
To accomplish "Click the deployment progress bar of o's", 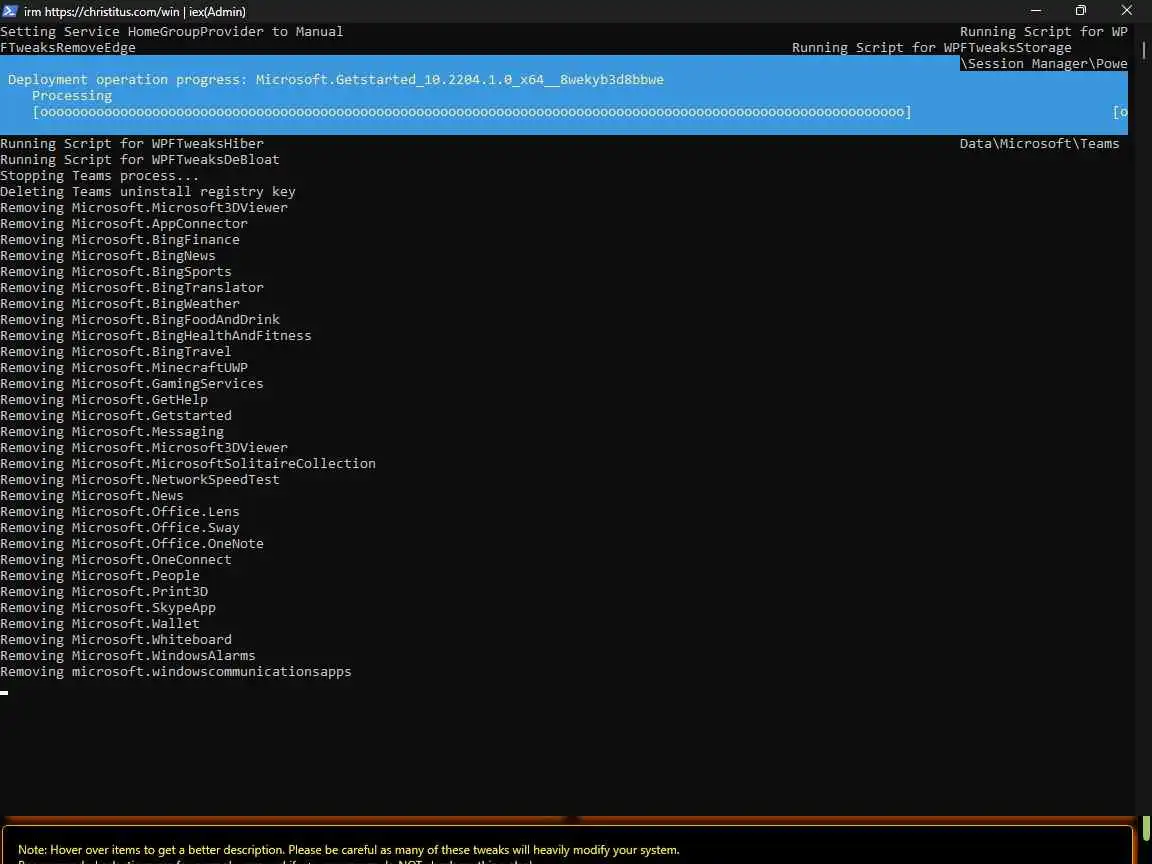I will tap(472, 112).
